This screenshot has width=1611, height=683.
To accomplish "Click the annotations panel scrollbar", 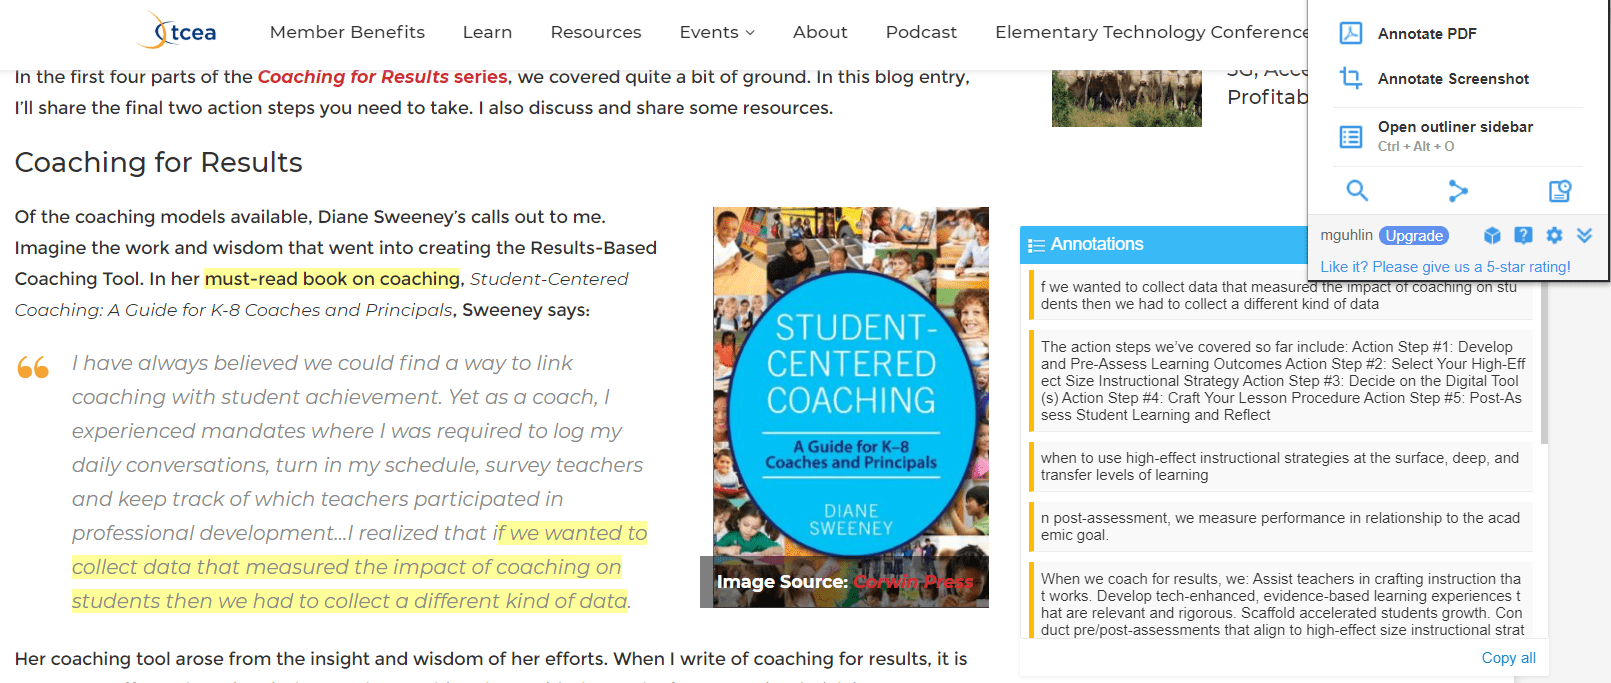I will [x=1544, y=360].
